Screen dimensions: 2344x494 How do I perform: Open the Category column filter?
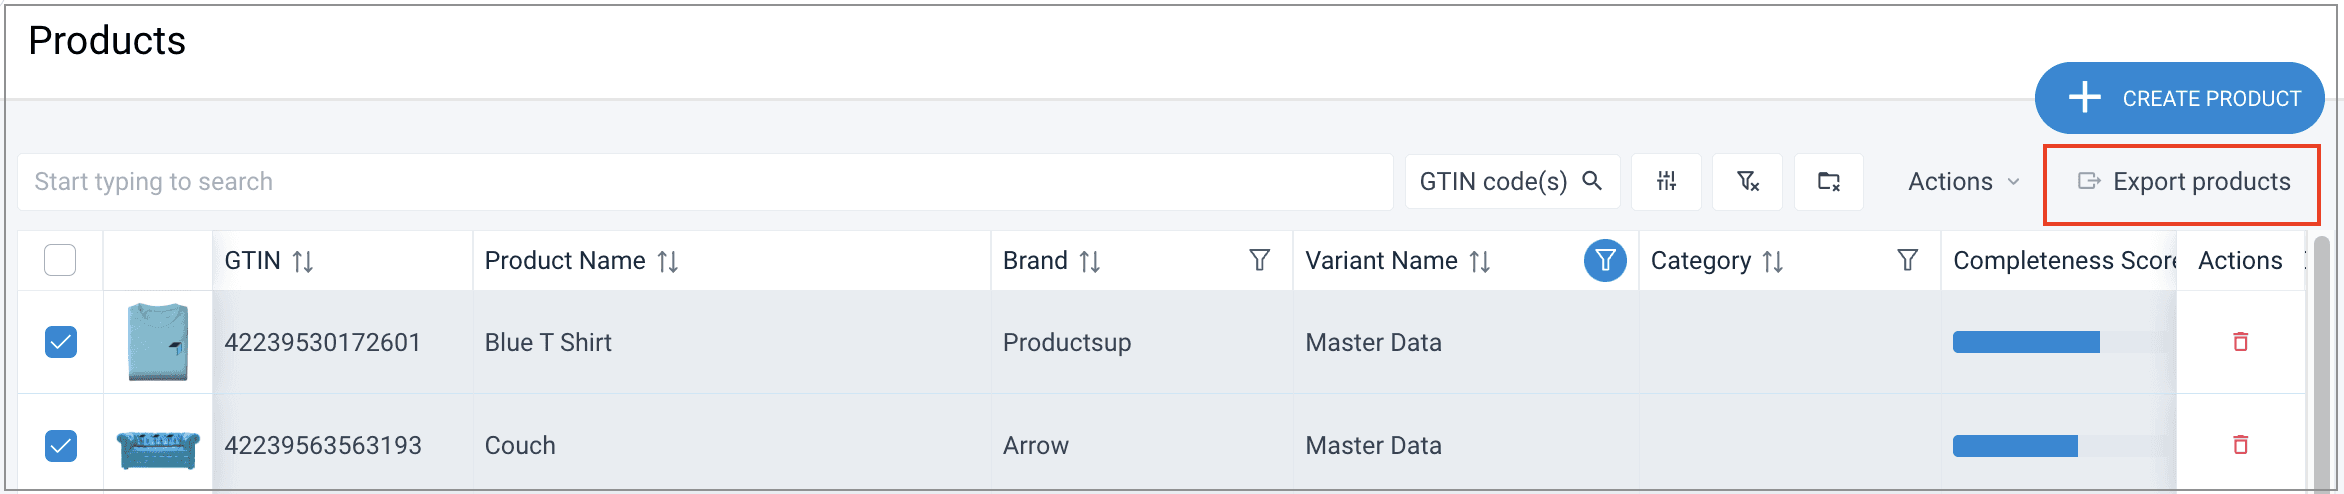(1907, 261)
